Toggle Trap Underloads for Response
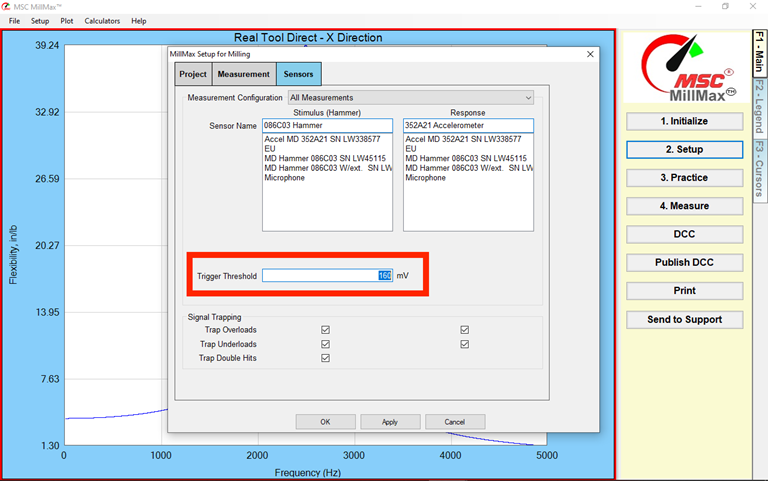 464,344
